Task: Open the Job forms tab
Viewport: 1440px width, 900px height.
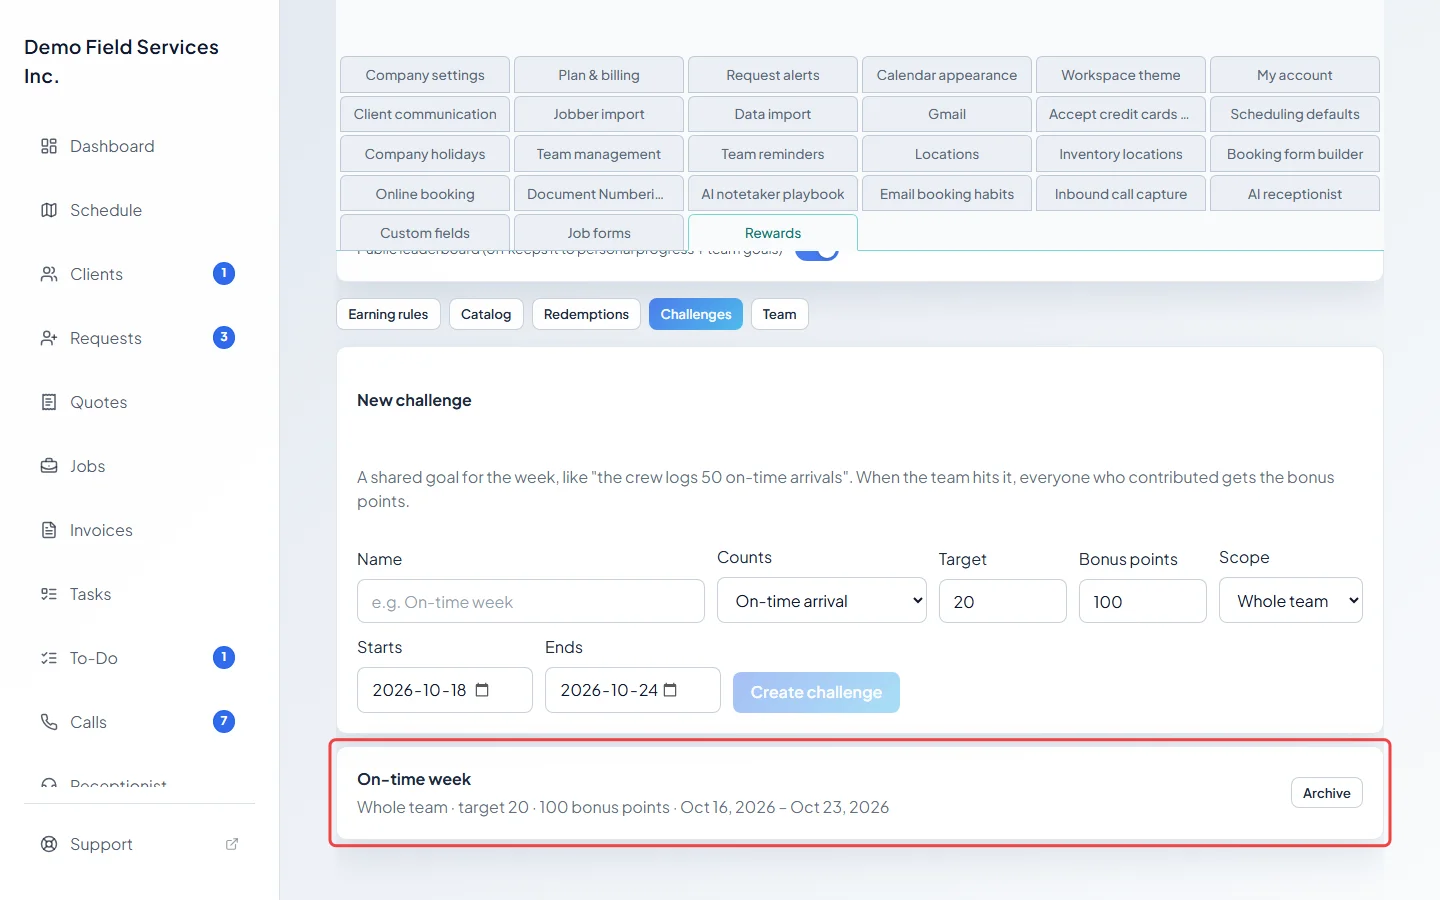Action: click(x=599, y=233)
